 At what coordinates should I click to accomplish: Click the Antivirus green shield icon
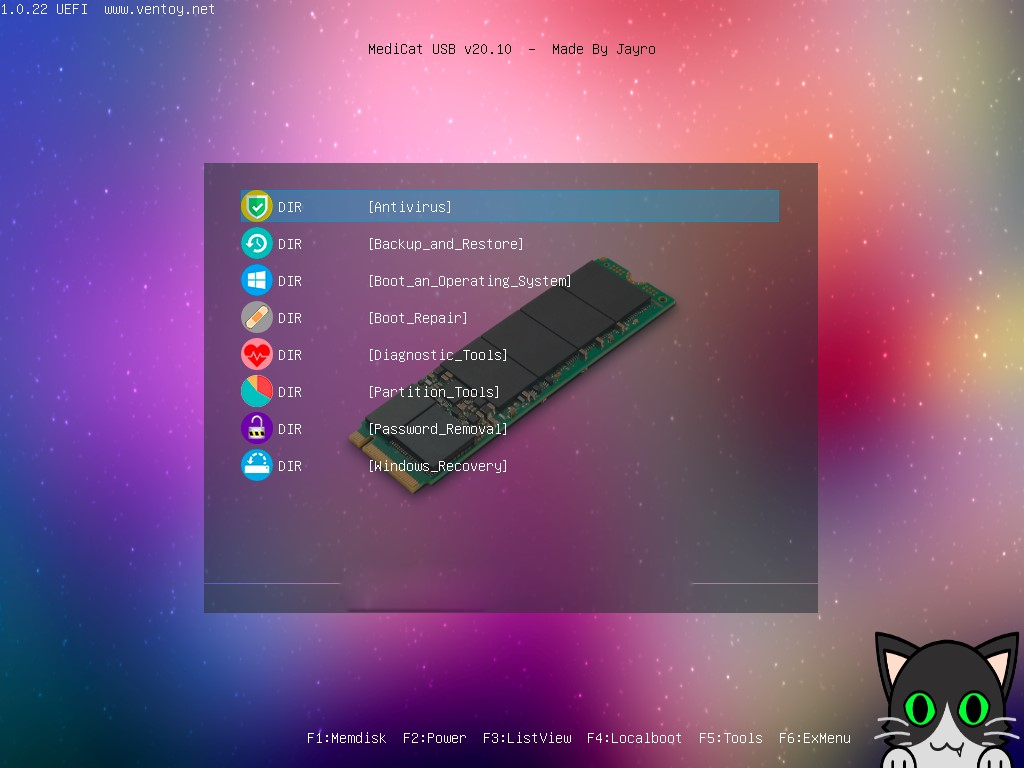pos(257,206)
